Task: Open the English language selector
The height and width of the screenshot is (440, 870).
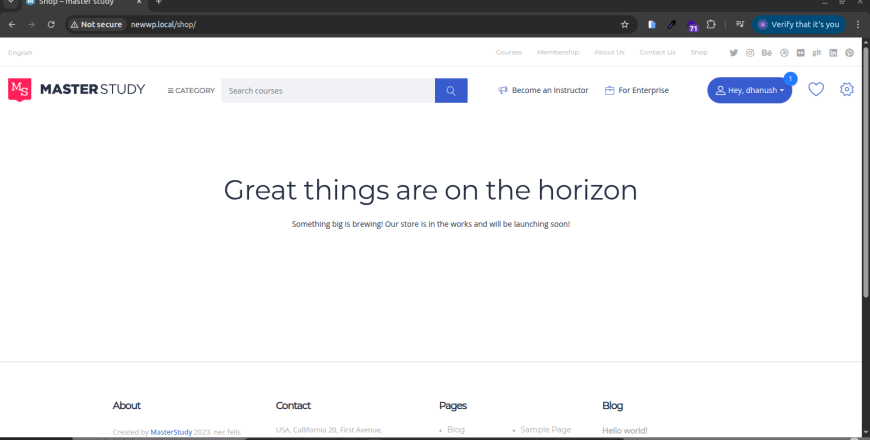Action: click(x=21, y=53)
